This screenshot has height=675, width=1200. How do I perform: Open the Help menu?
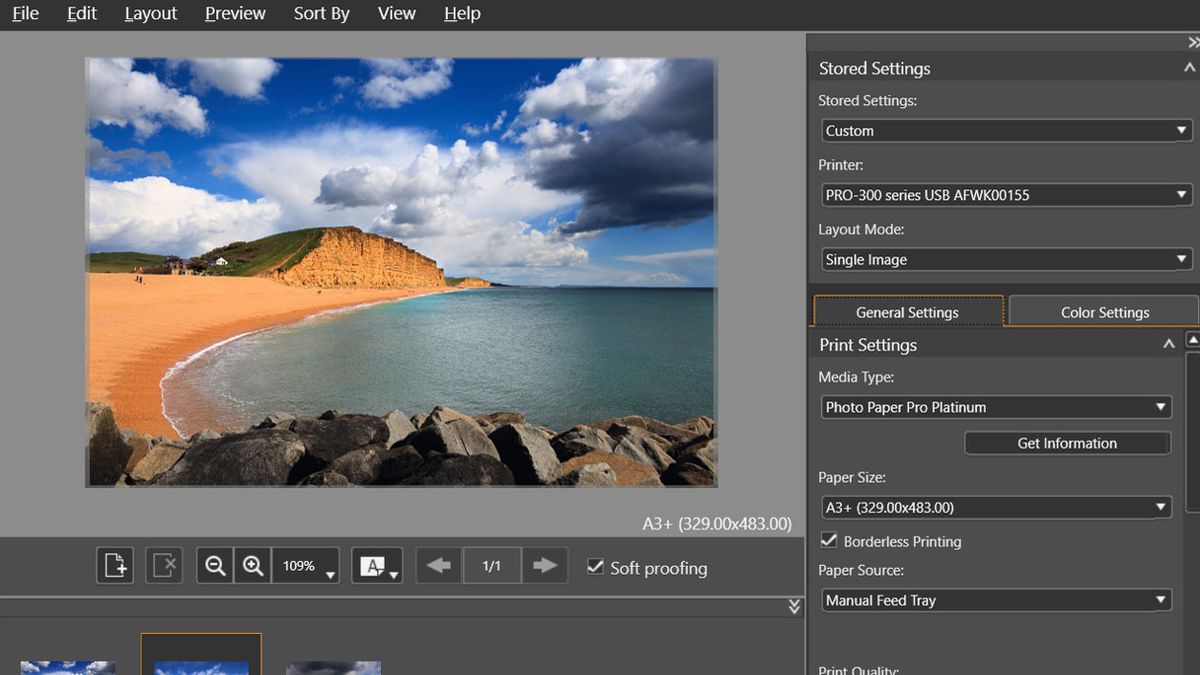pos(462,14)
